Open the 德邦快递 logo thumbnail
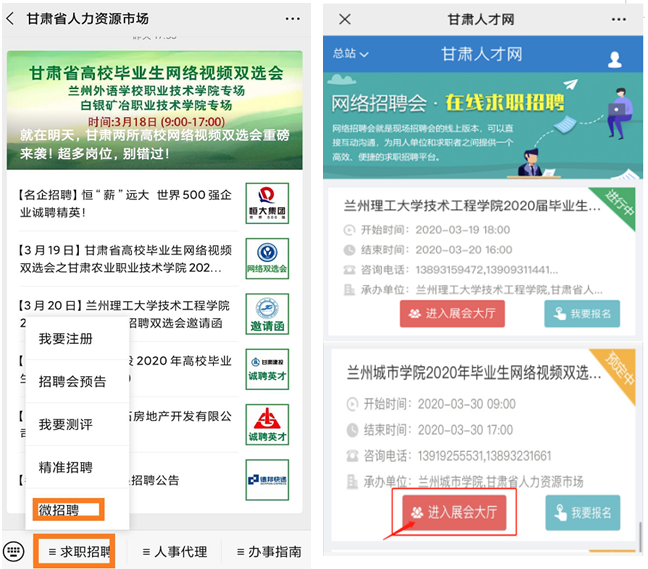This screenshot has height=569, width=648. click(267, 480)
